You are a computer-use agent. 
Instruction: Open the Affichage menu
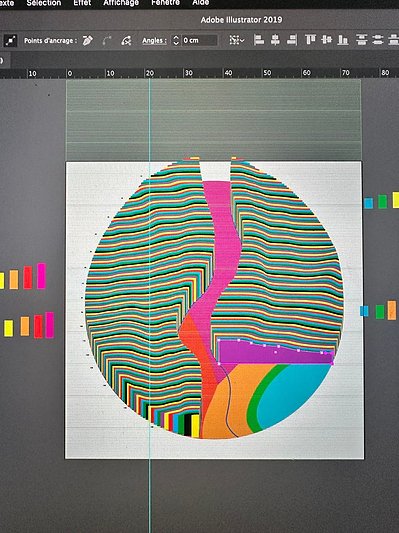point(121,3)
